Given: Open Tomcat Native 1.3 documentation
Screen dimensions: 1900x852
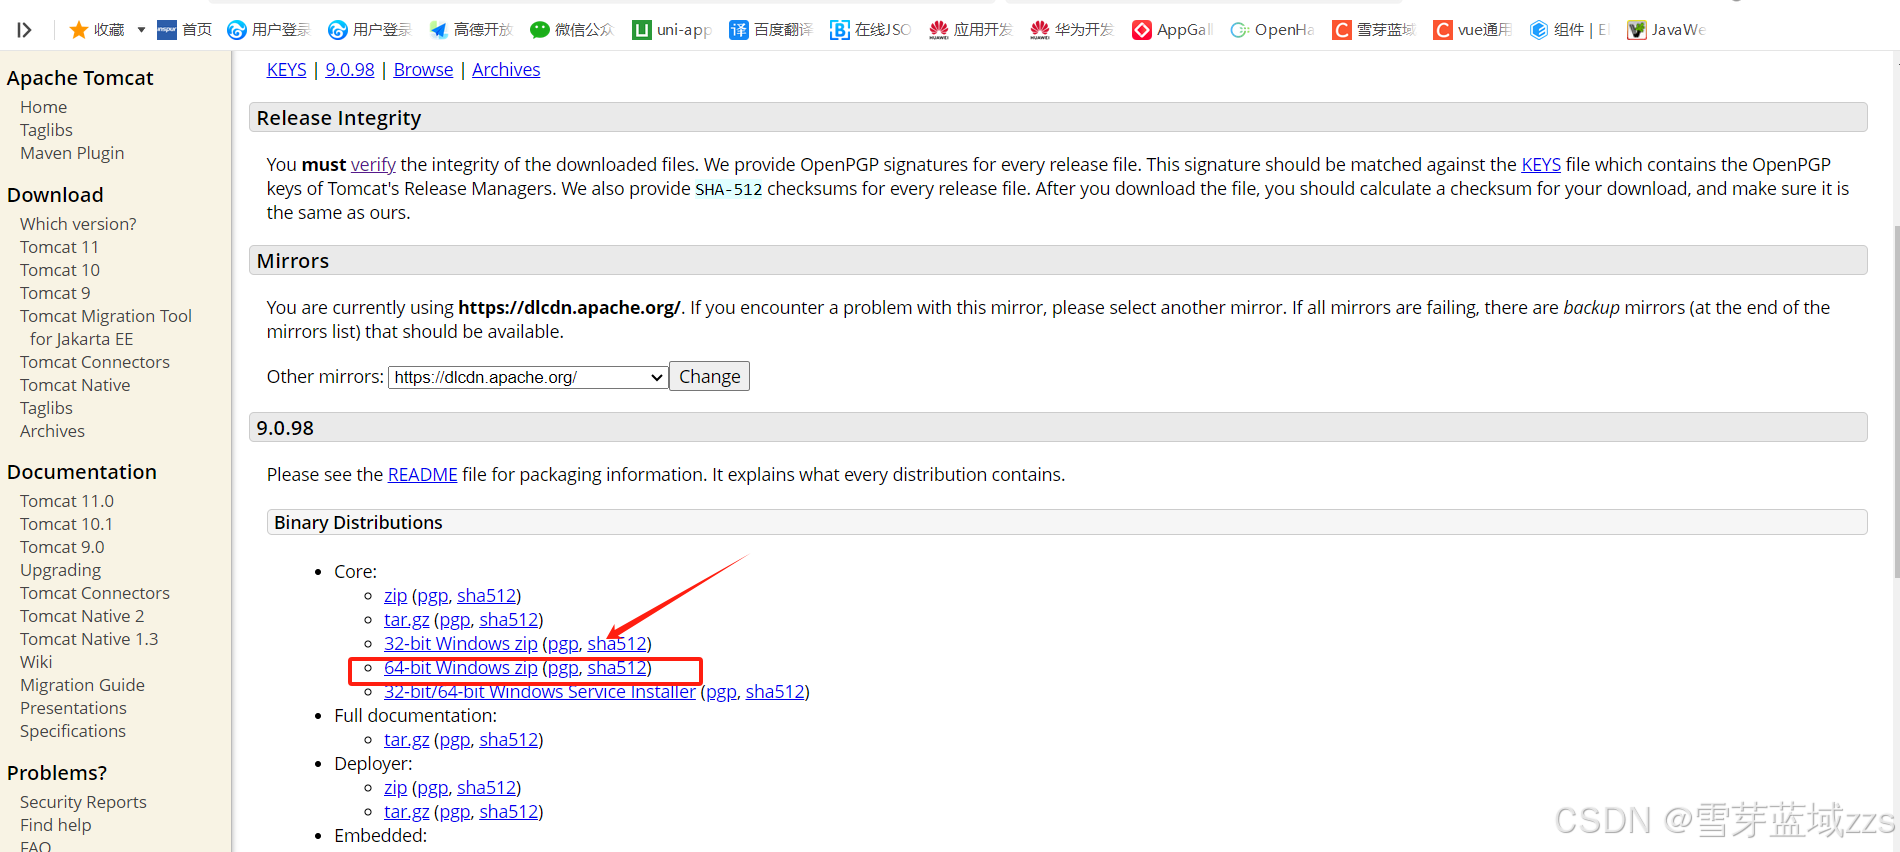Looking at the screenshot, I should click(x=89, y=639).
